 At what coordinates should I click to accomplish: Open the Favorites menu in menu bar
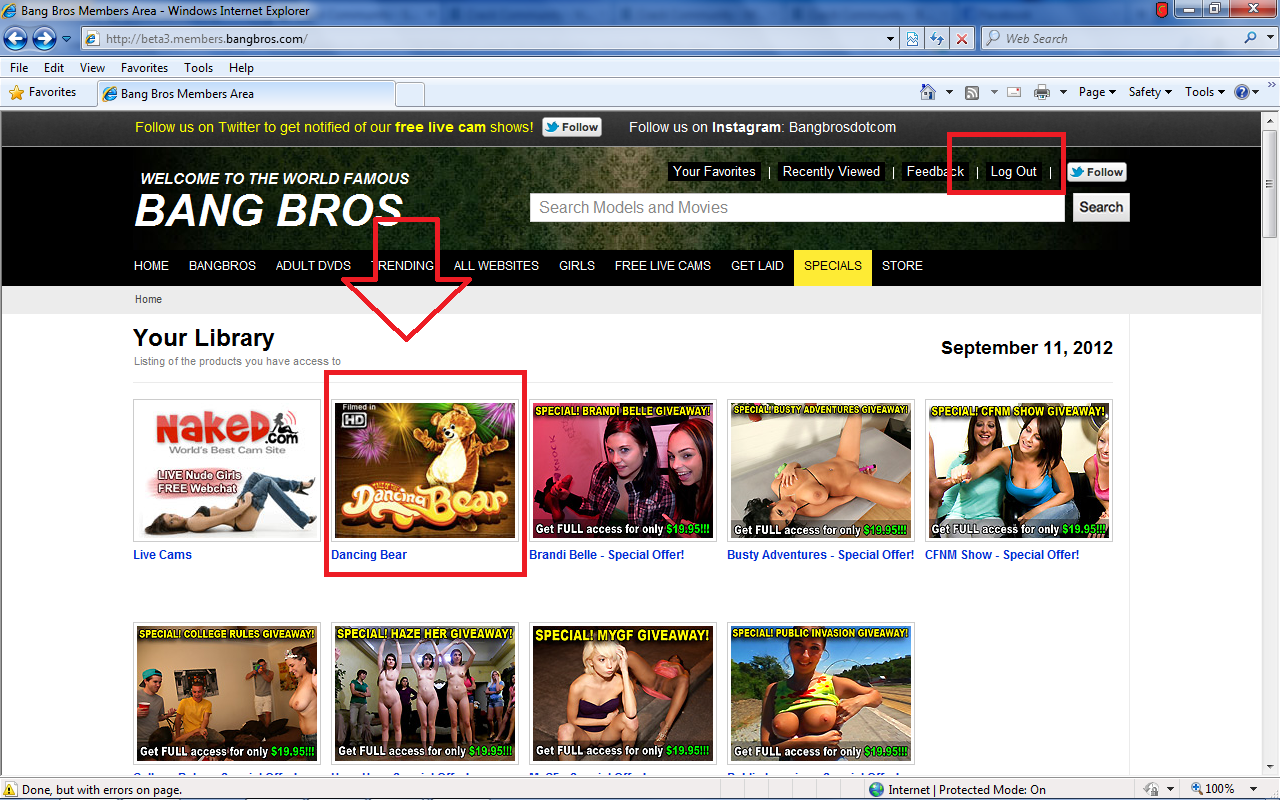pos(145,68)
